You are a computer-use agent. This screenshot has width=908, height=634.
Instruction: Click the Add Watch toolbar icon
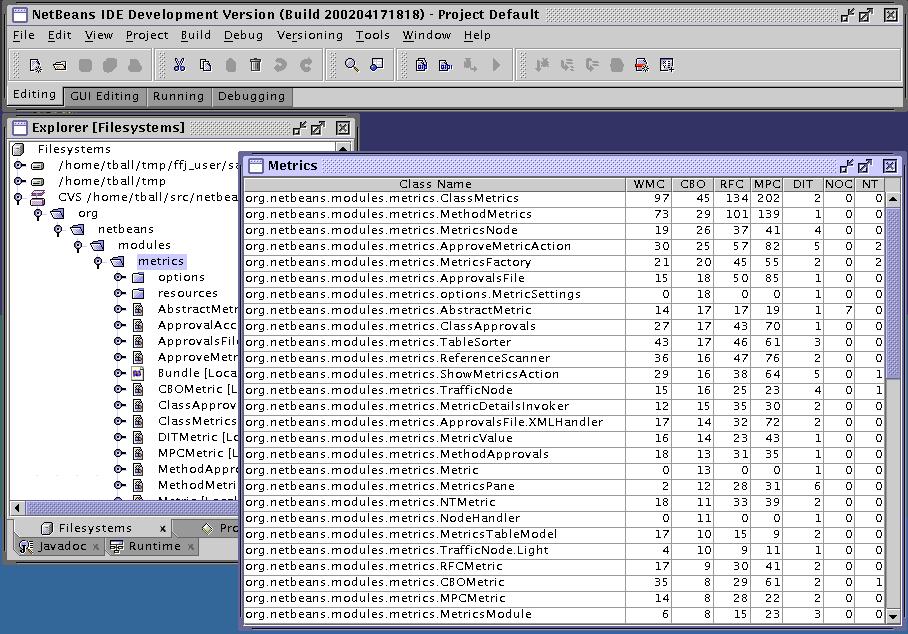[x=667, y=65]
